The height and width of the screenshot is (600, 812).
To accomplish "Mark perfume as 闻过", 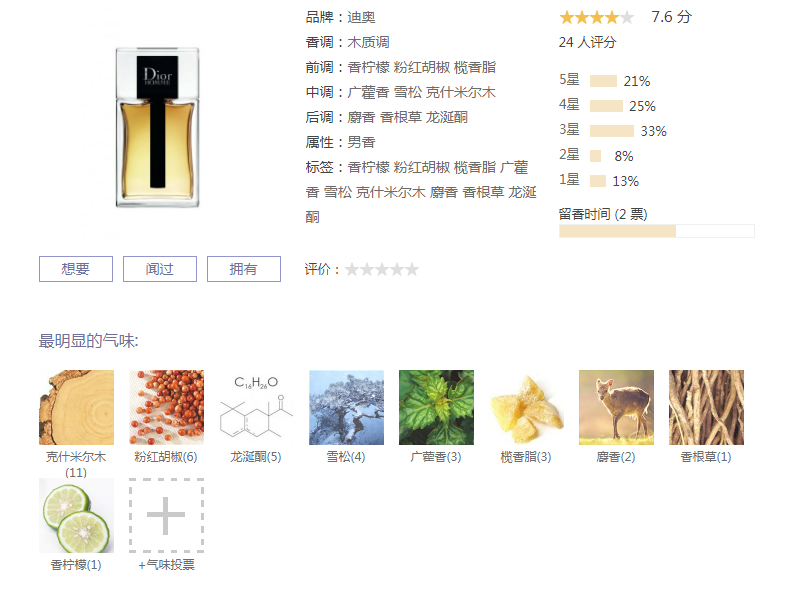I will click(x=160, y=269).
